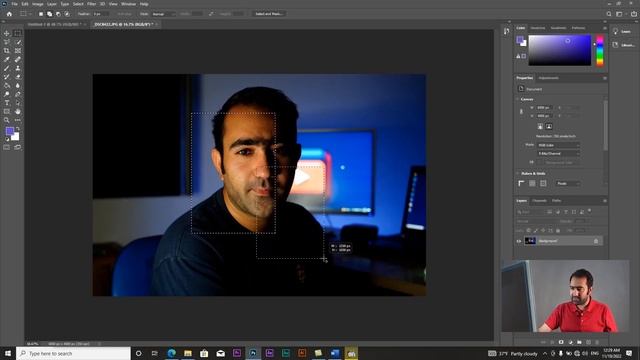This screenshot has width=640, height=360.
Task: Open the Window menu
Action: tap(128, 4)
